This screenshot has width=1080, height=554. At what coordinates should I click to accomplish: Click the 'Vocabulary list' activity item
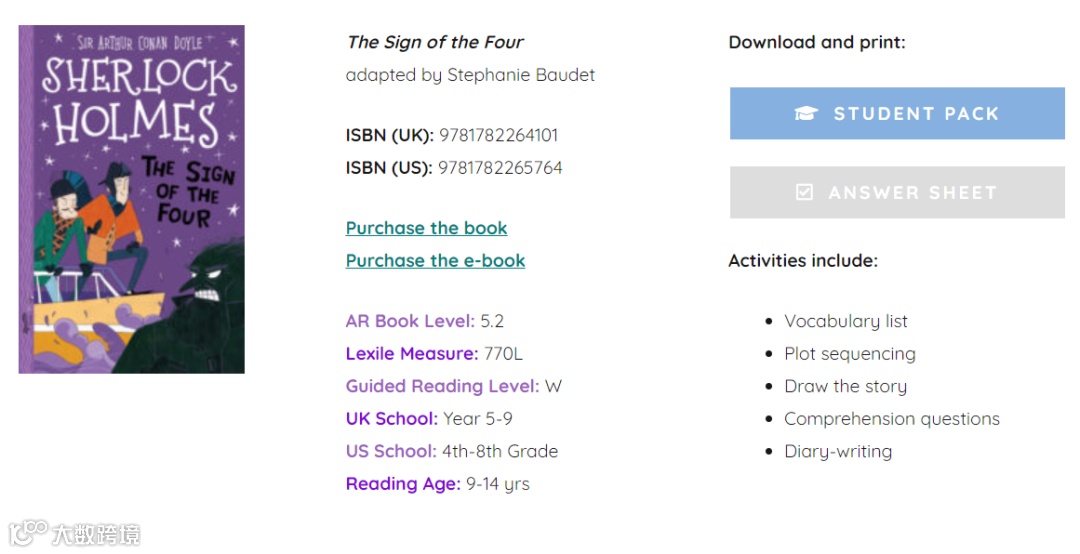846,321
